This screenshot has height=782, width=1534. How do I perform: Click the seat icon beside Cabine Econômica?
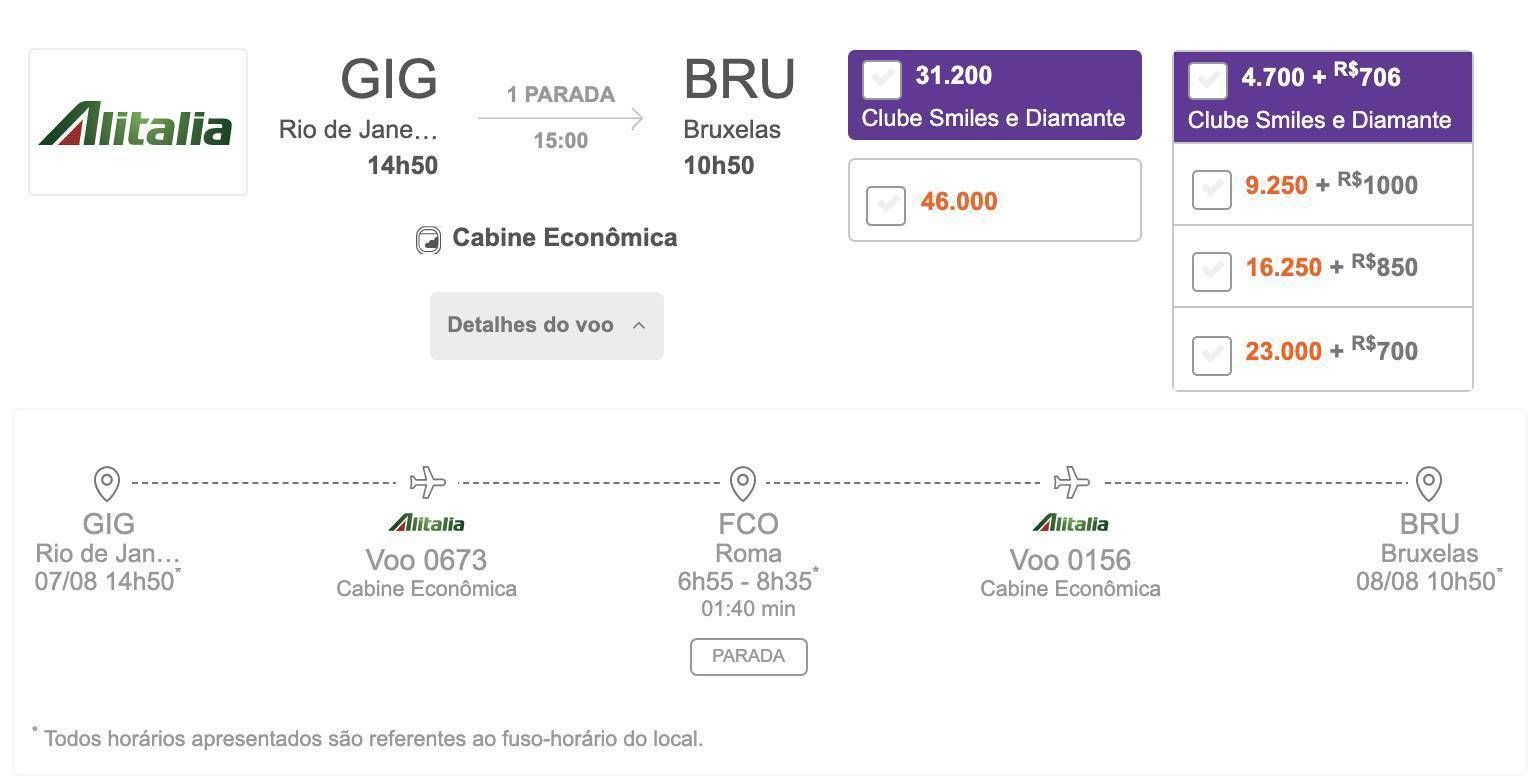[428, 240]
